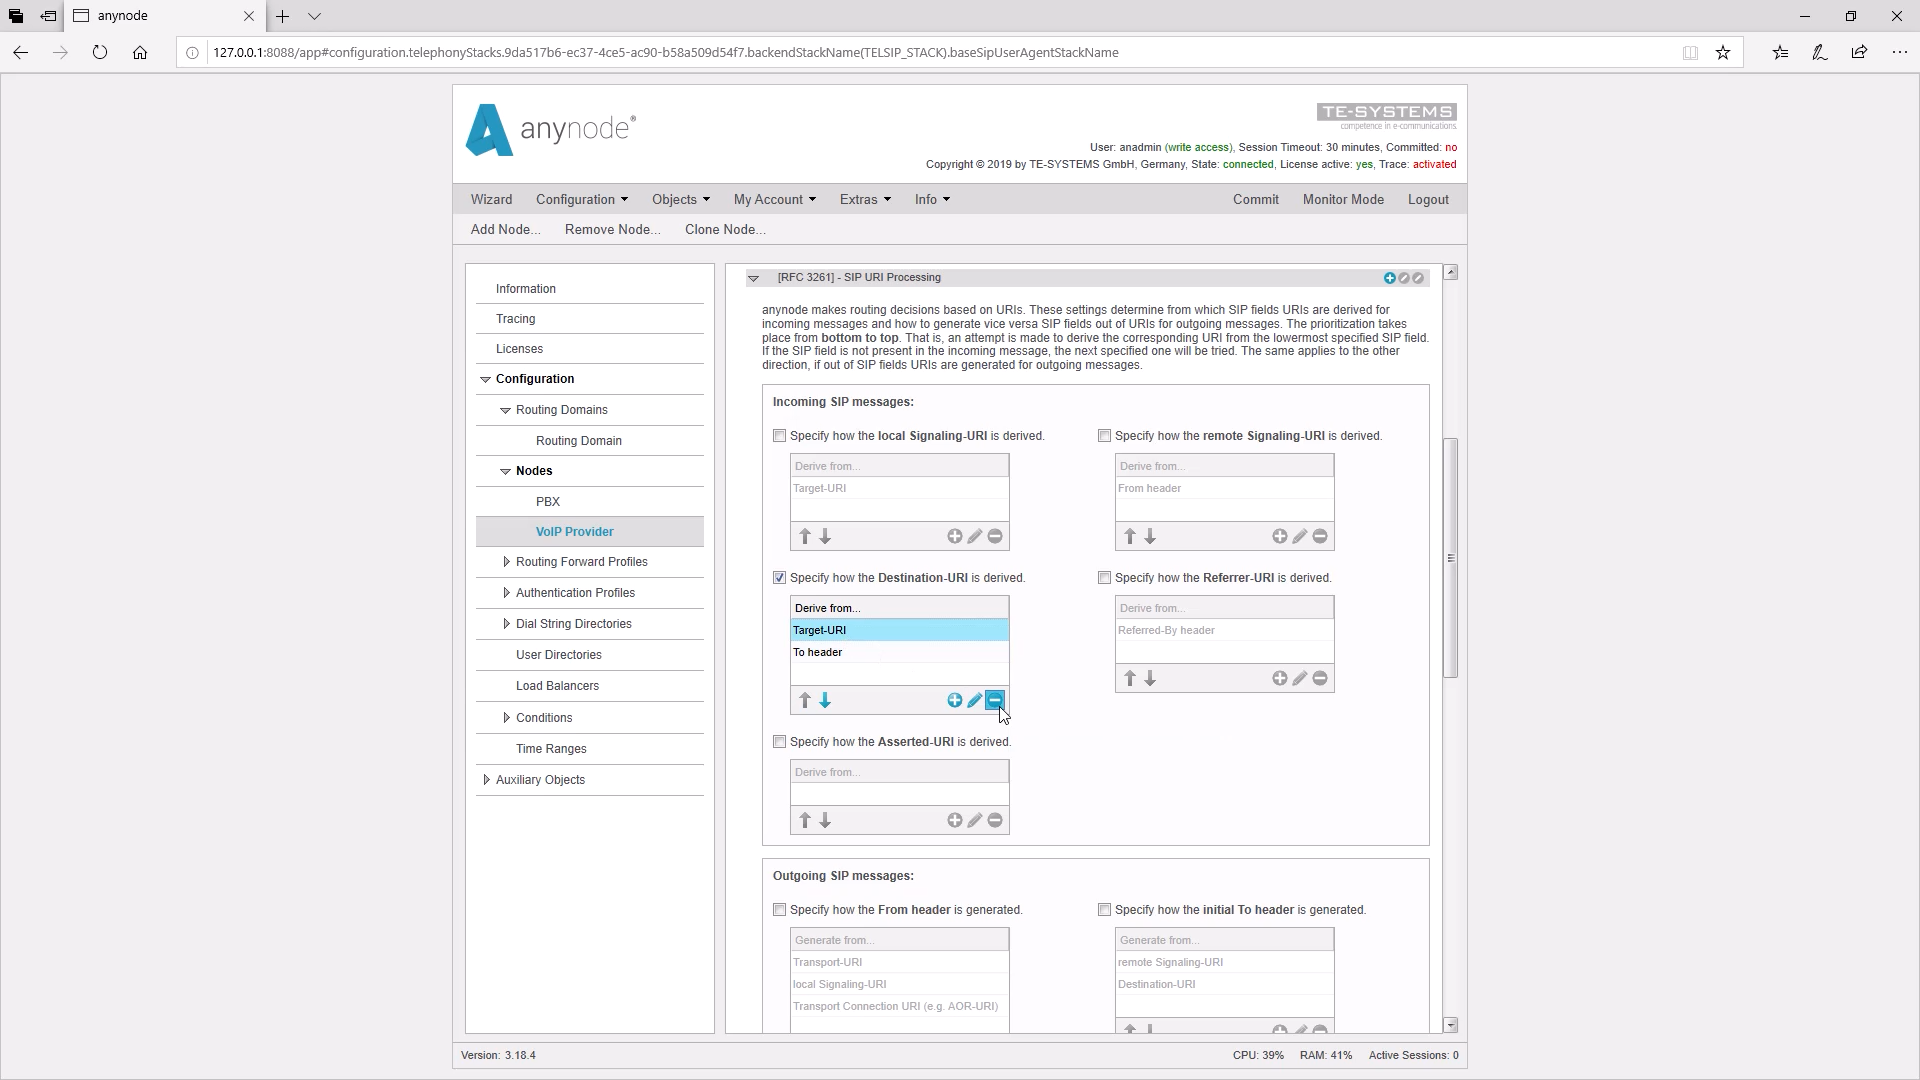
Task: Move Asserted-URI entry up arrow
Action: 805,821
